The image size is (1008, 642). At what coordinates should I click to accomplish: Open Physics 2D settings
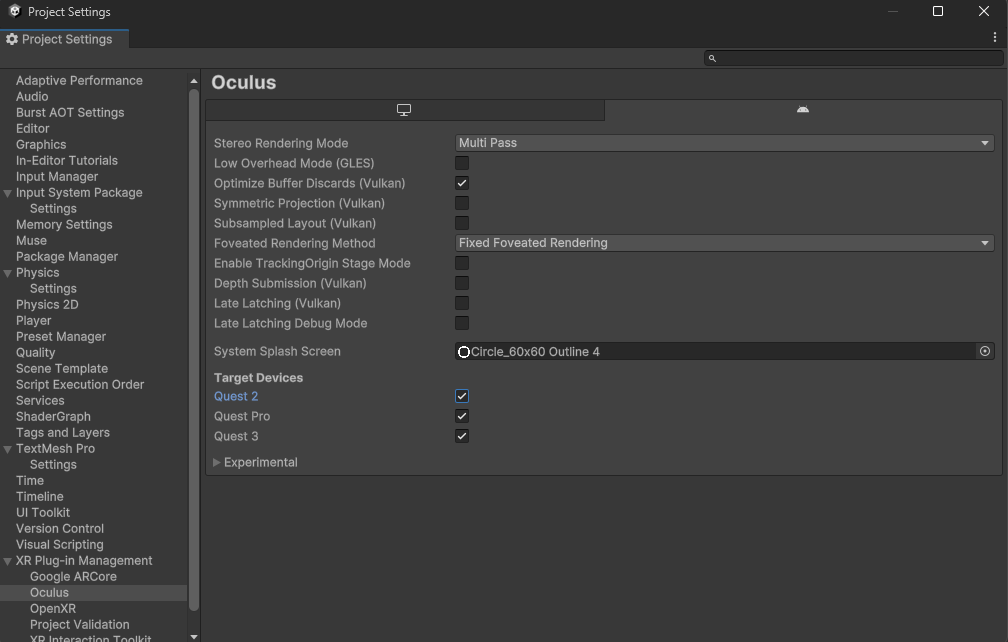[x=47, y=305]
